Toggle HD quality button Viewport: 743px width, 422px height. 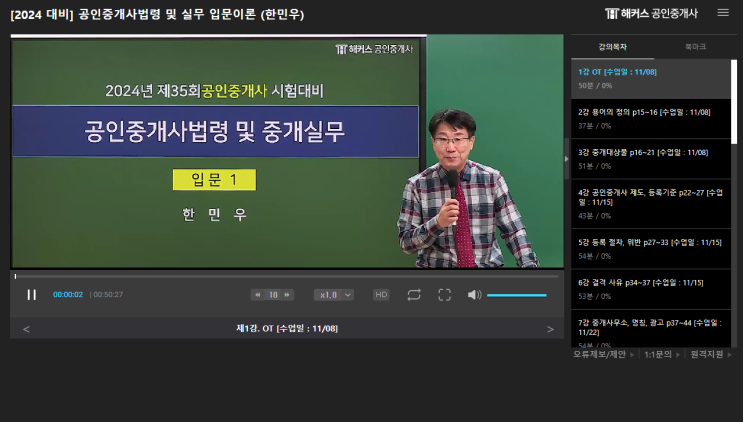381,295
